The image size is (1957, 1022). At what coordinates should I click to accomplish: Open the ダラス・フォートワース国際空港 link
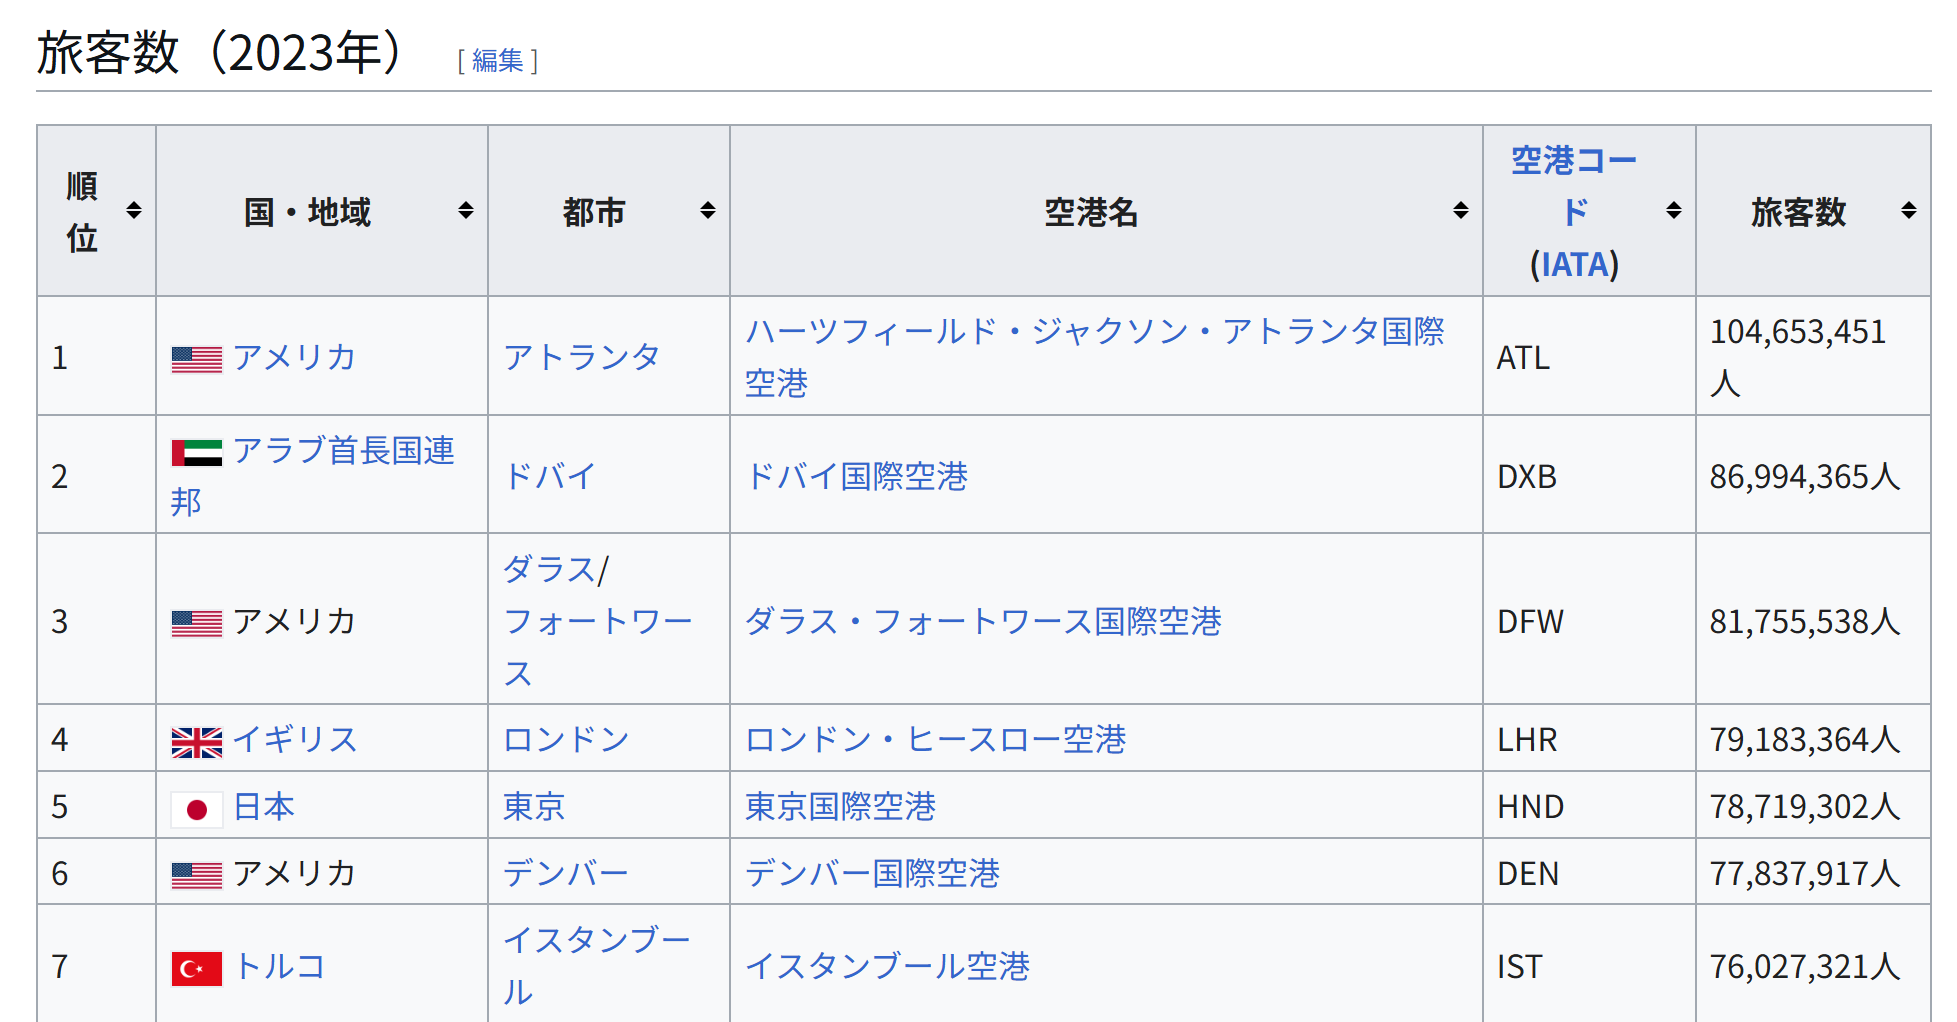(984, 621)
